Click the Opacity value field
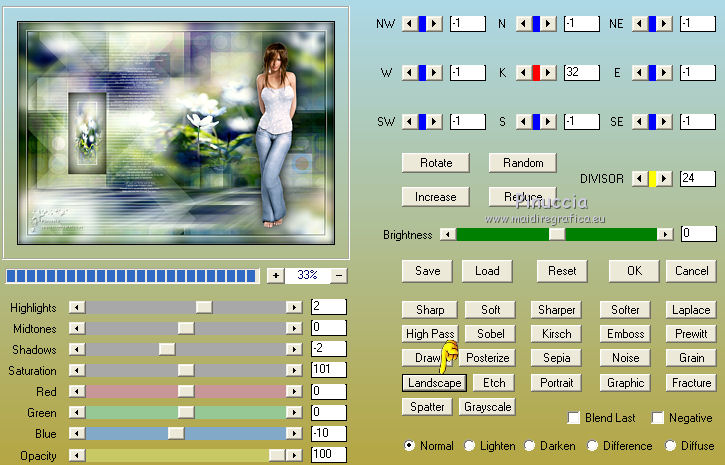Image resolution: width=725 pixels, height=465 pixels. coord(328,454)
